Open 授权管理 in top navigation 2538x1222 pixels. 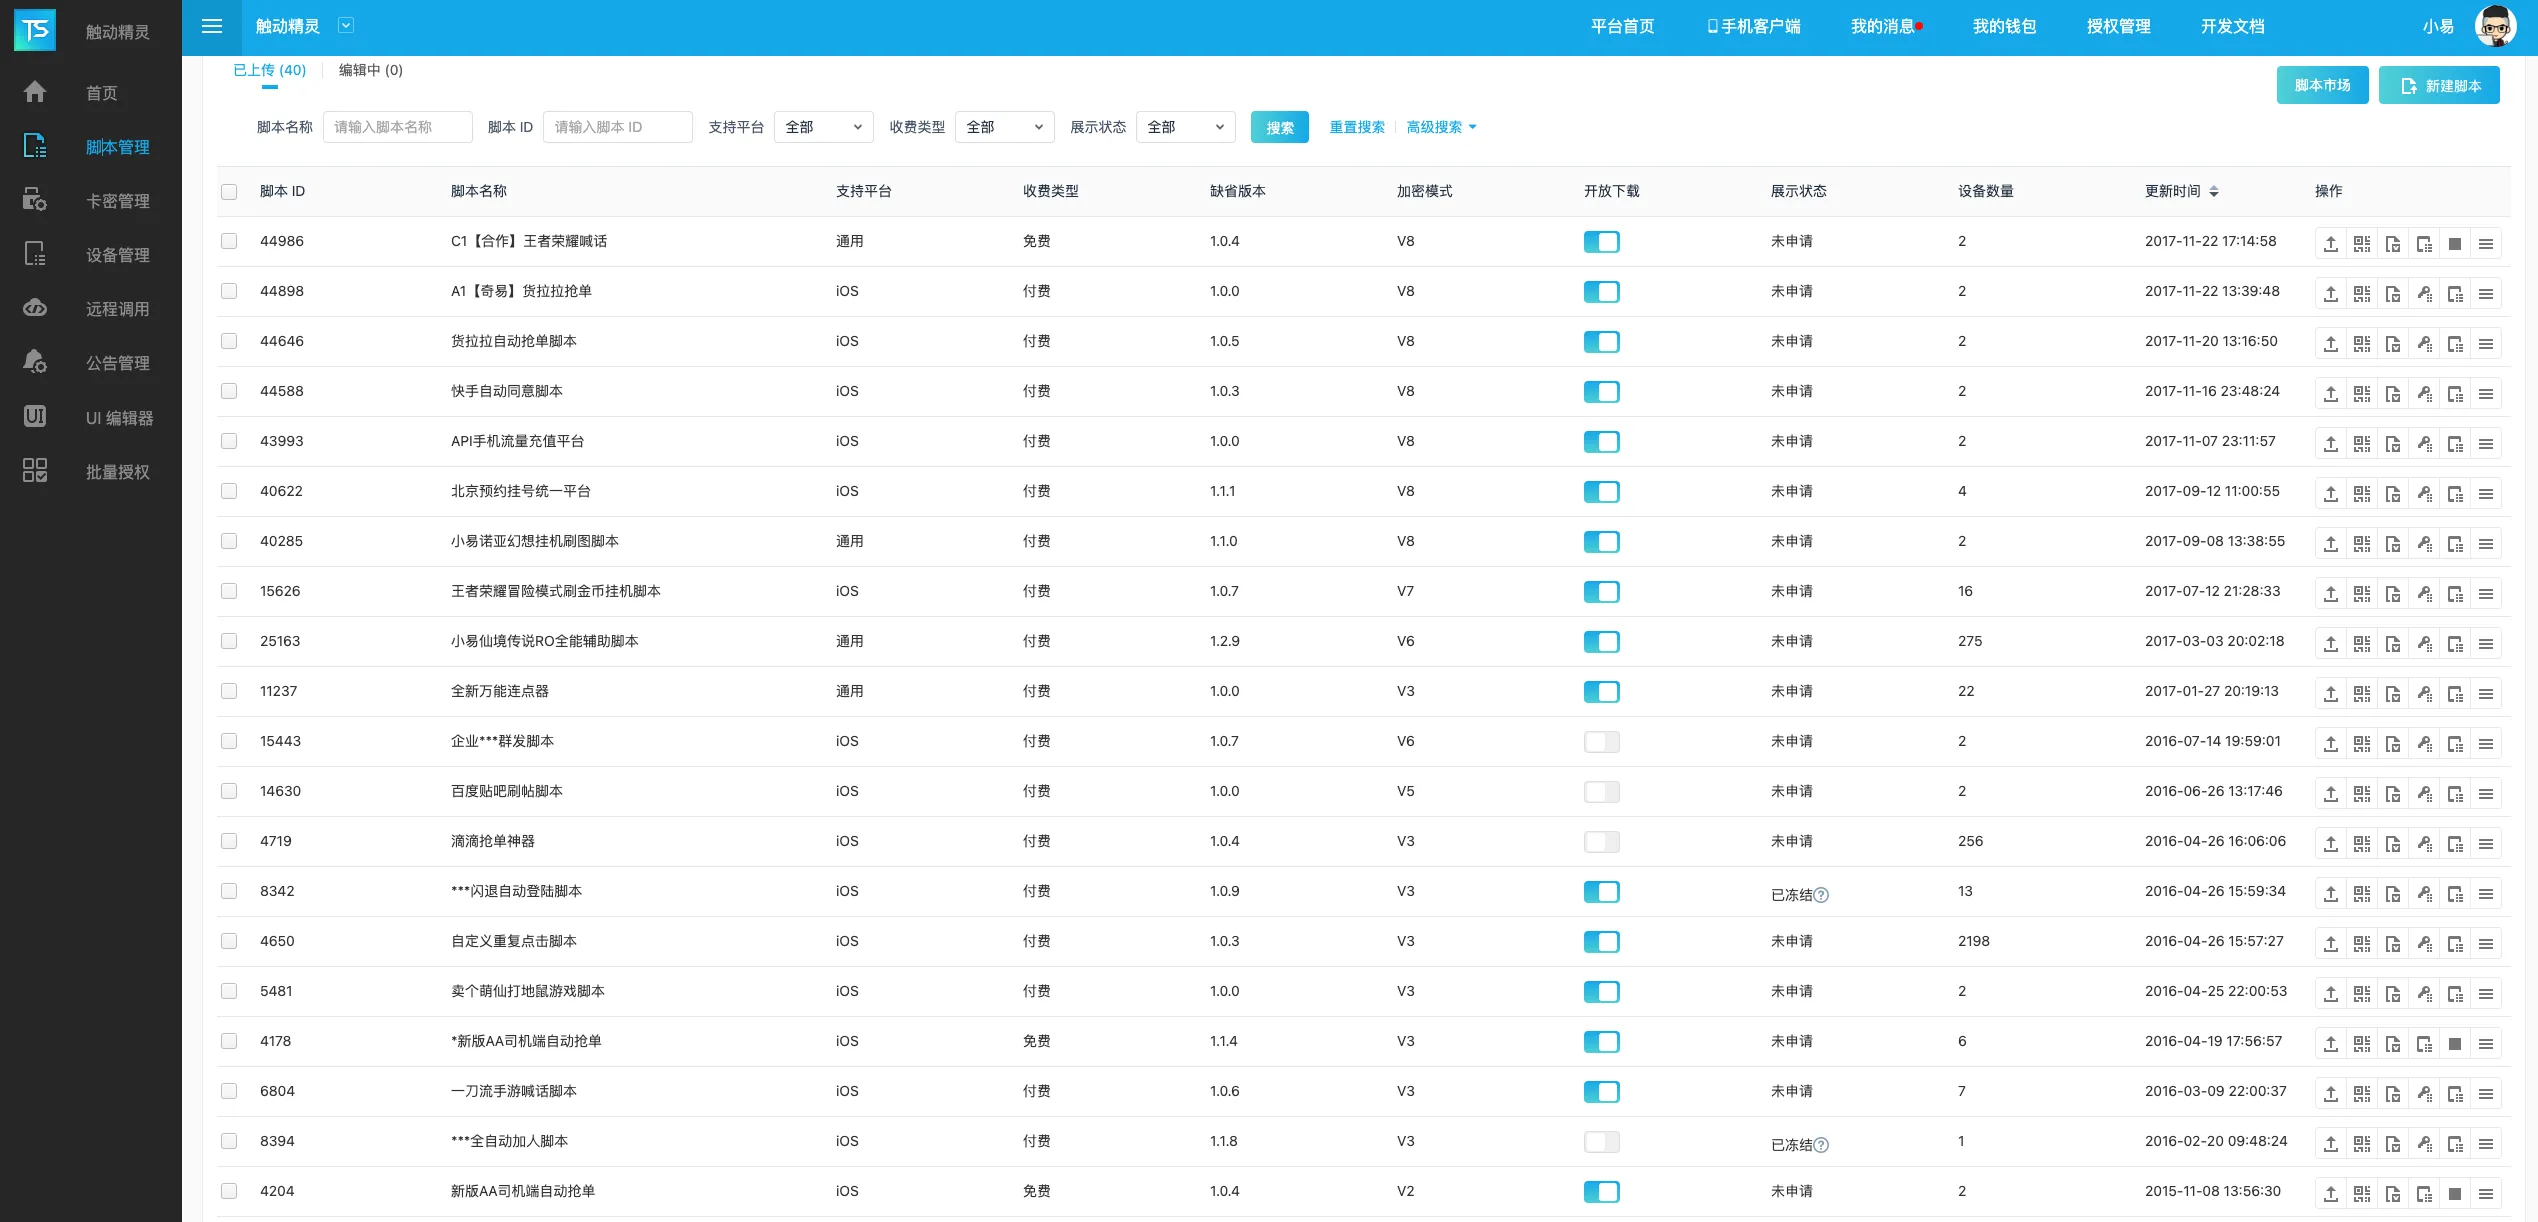pyautogui.click(x=2118, y=27)
